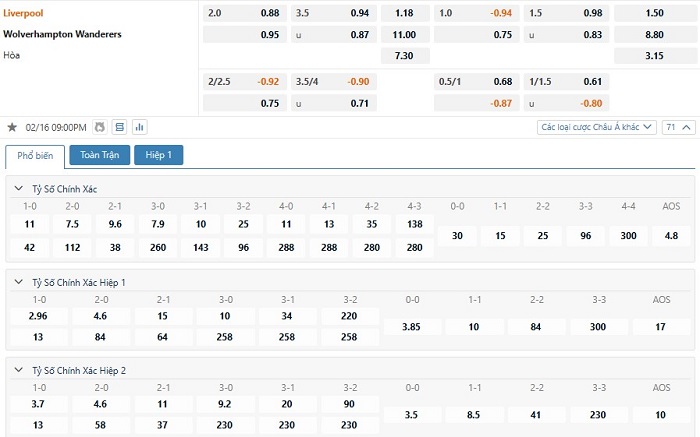Pick full-time score 3-0 odds 7.9
Image resolution: width=700 pixels, height=437 pixels.
(158, 224)
